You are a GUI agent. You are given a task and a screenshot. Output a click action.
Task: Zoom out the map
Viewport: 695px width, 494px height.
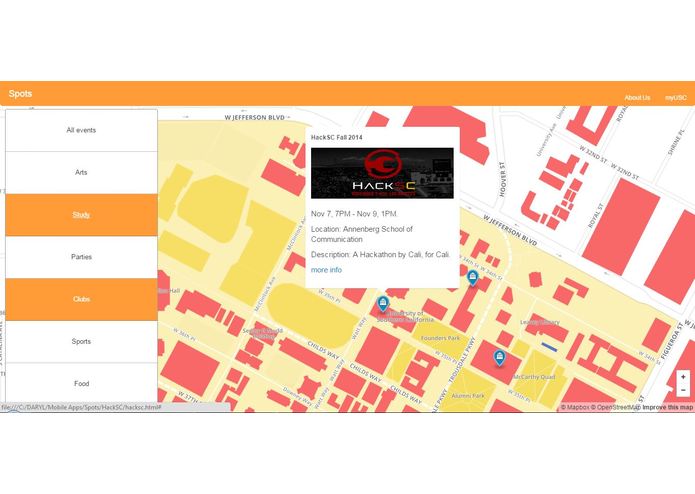pyautogui.click(x=683, y=390)
